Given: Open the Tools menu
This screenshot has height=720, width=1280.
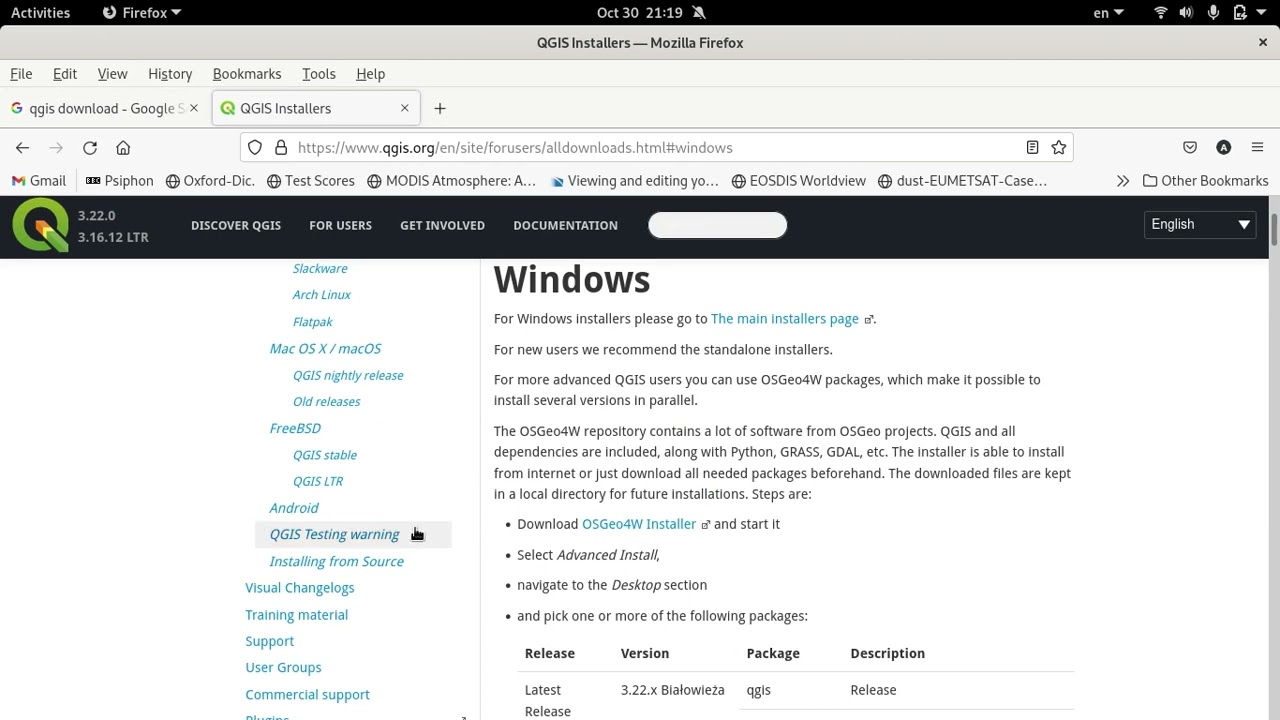Looking at the screenshot, I should (319, 74).
